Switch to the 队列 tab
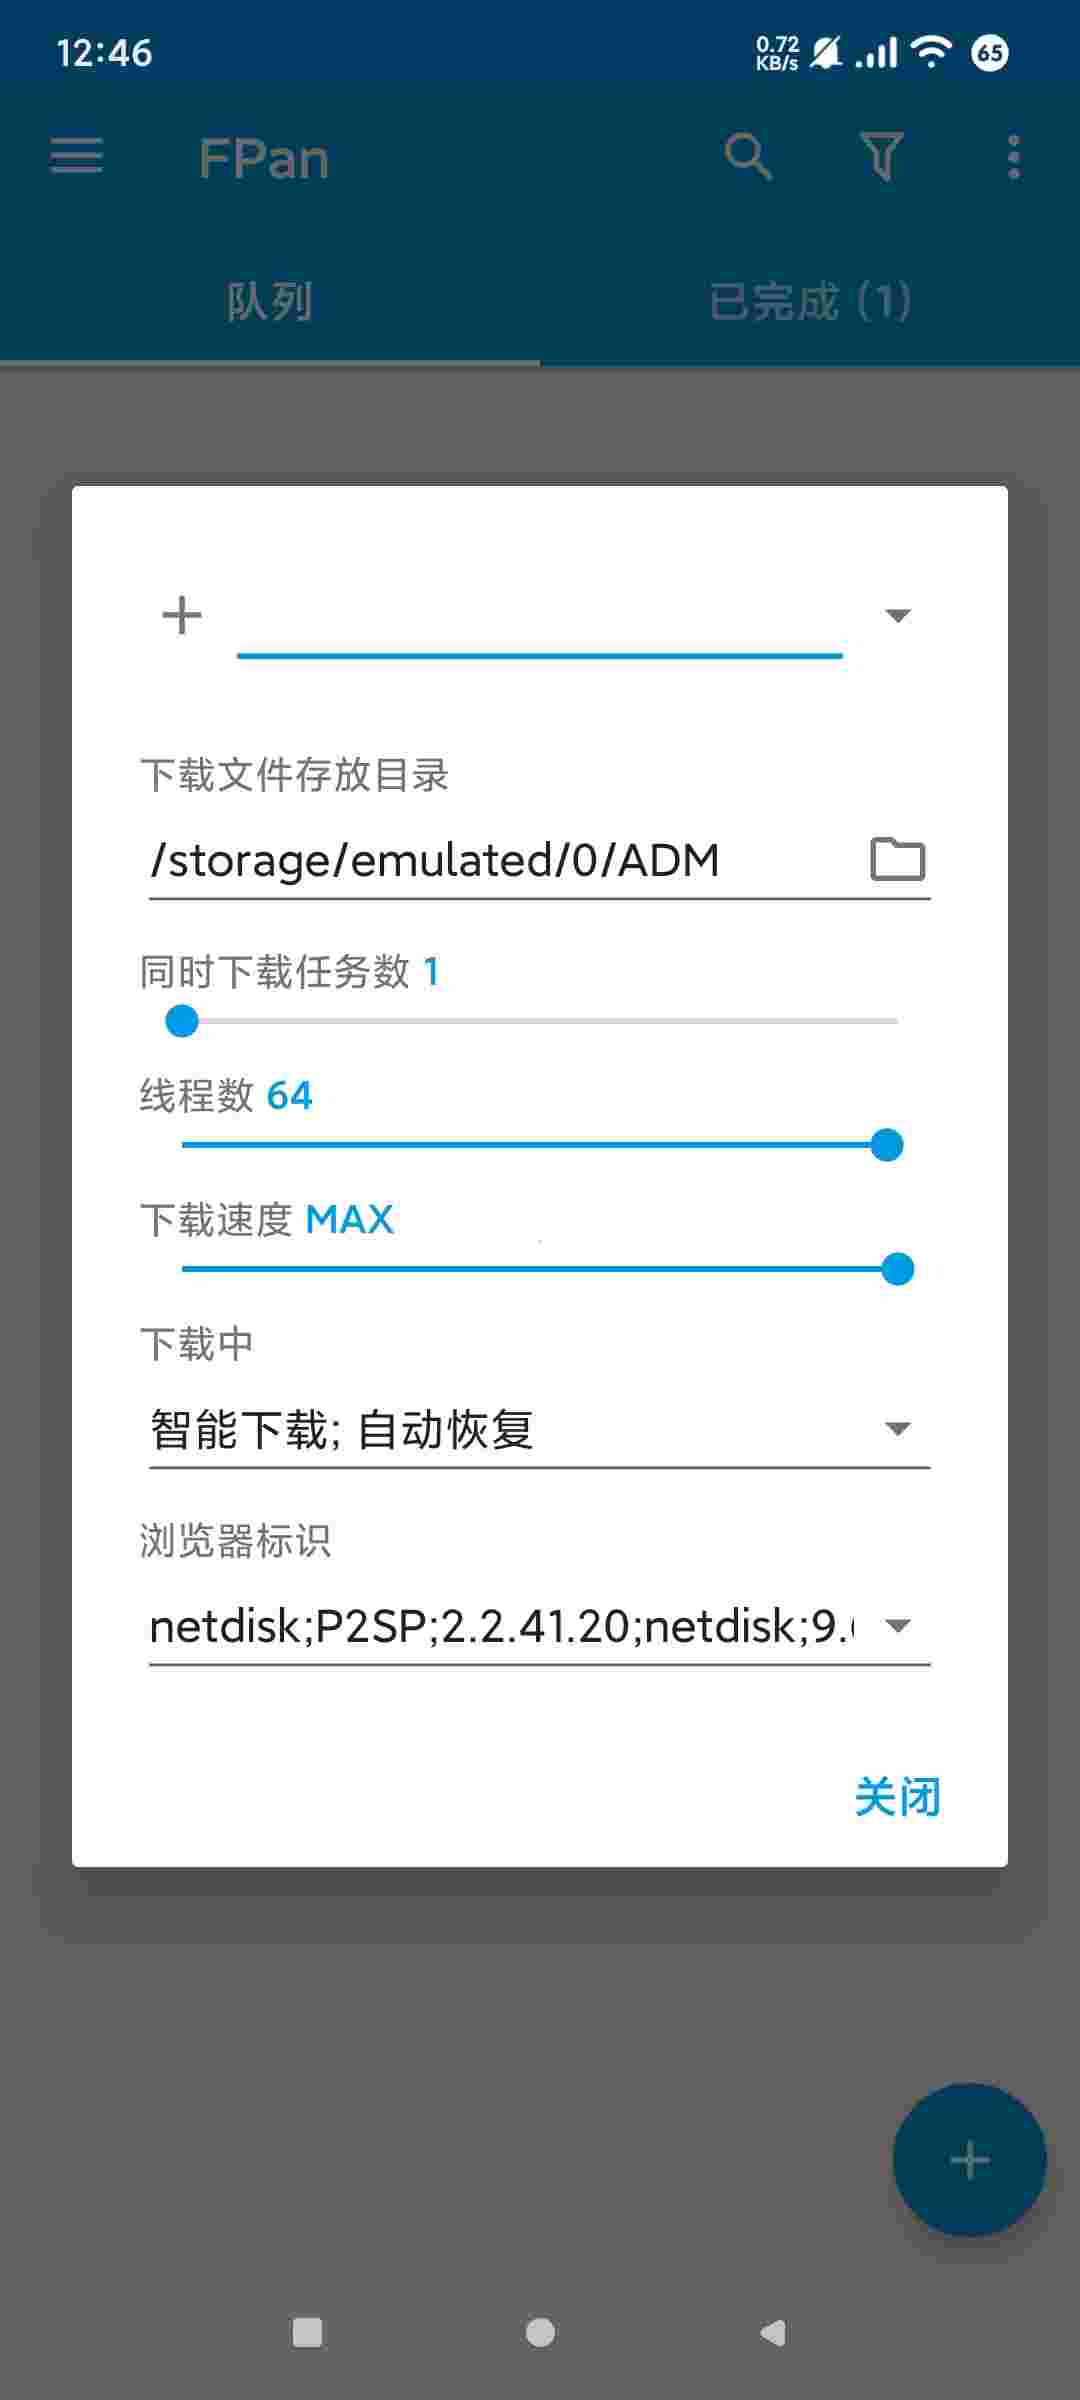Image resolution: width=1080 pixels, height=2400 pixels. [x=270, y=301]
